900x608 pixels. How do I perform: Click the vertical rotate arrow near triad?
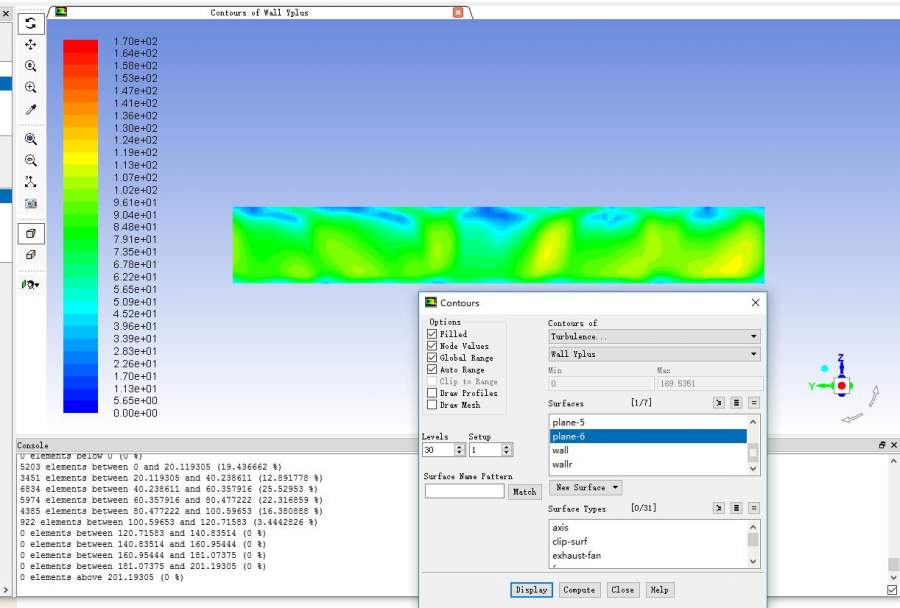tap(874, 396)
